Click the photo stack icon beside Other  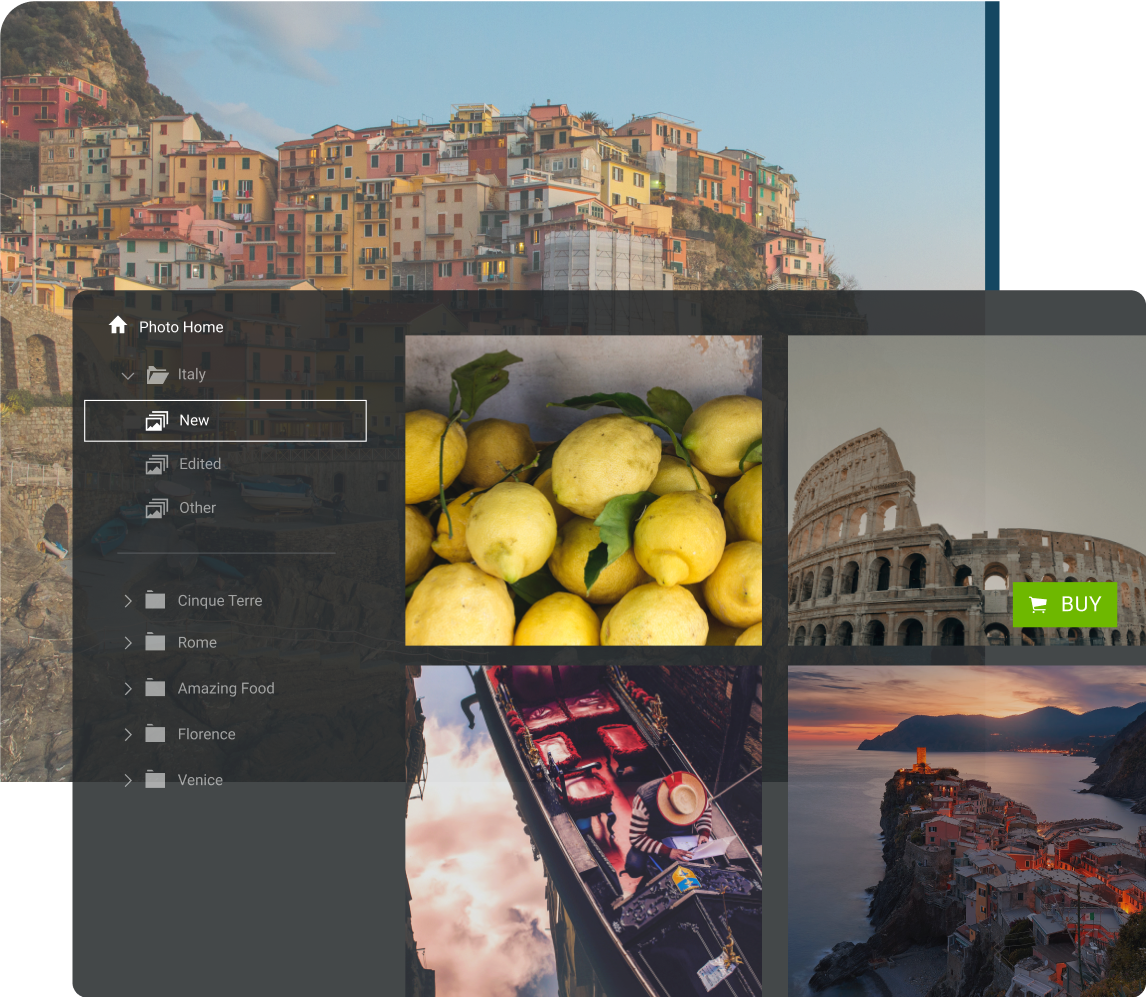[157, 508]
